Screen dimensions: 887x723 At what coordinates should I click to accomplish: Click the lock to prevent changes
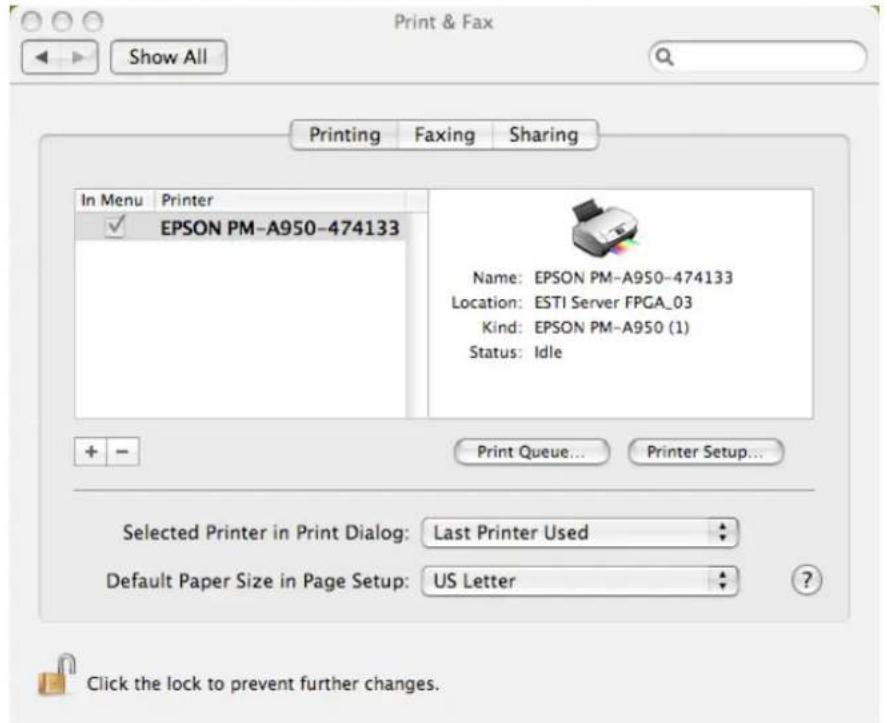[x=57, y=675]
